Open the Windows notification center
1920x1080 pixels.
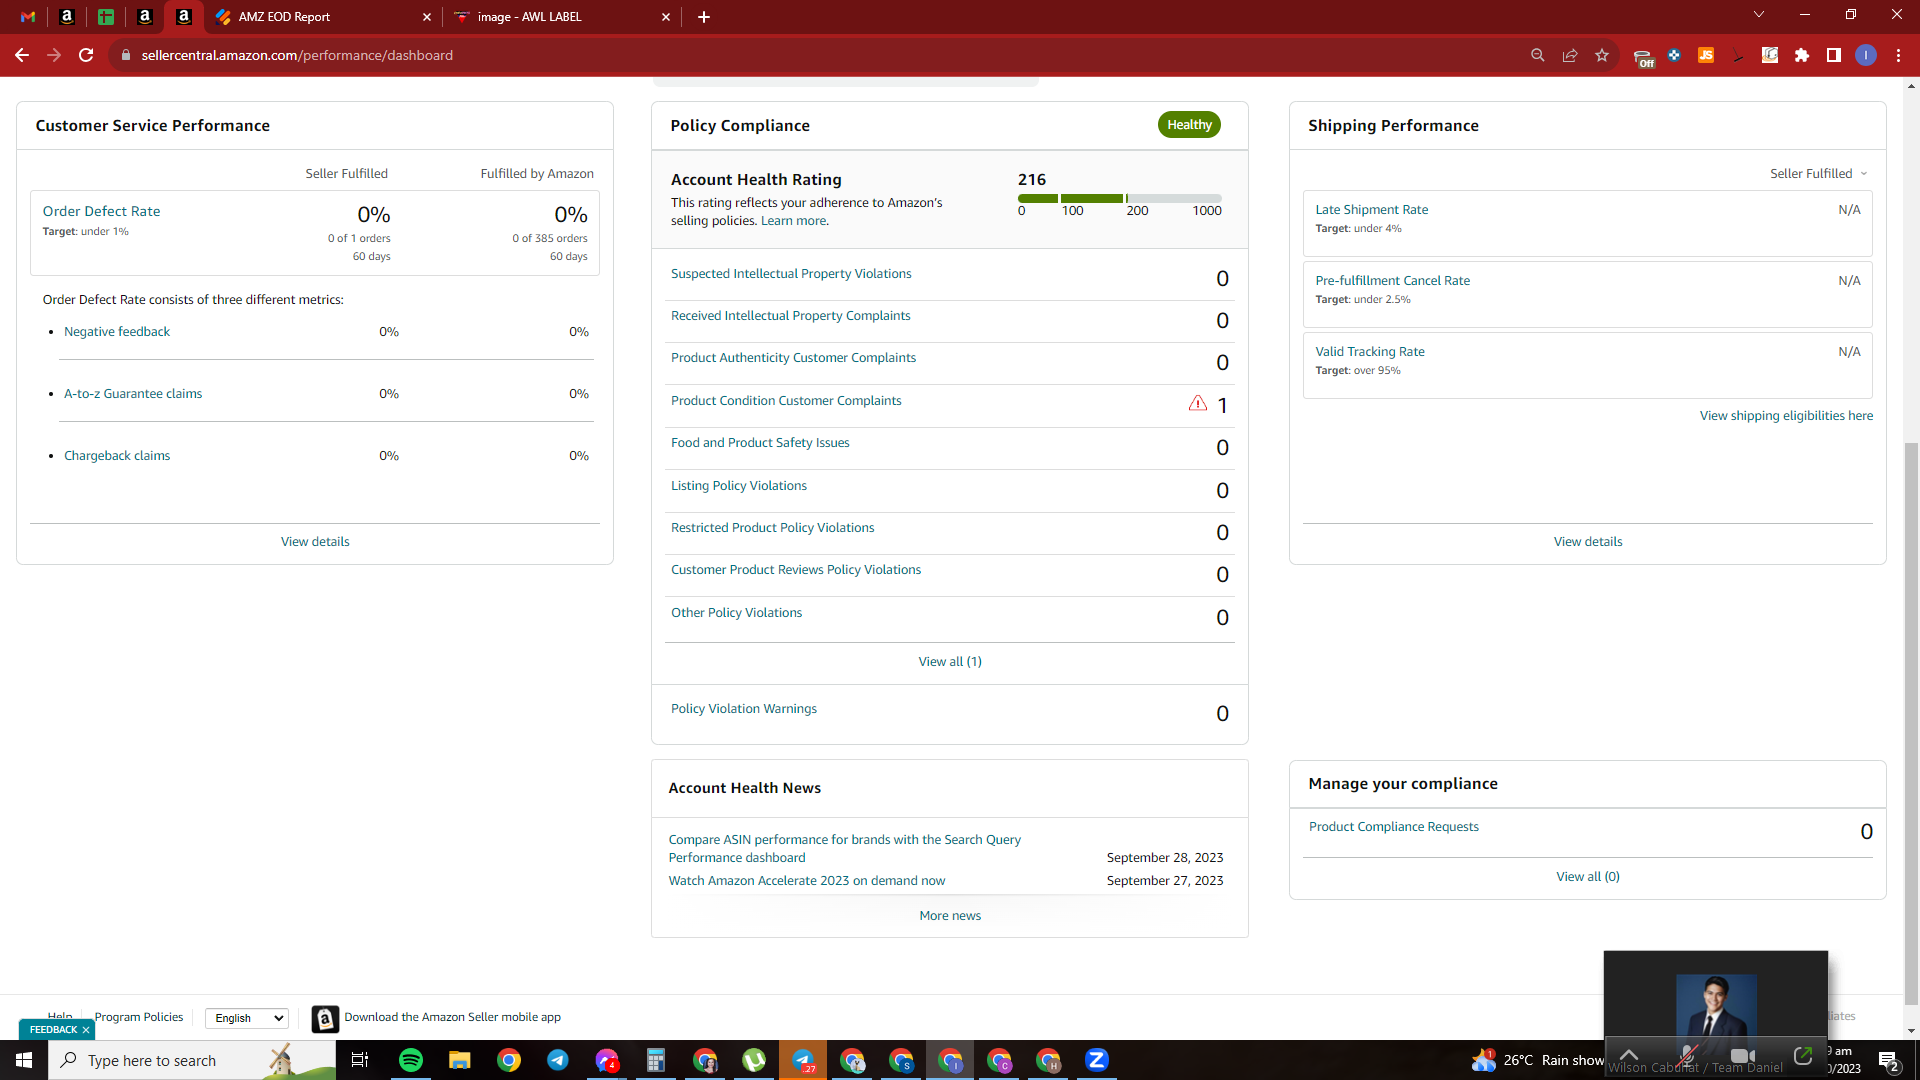[x=1889, y=1061]
